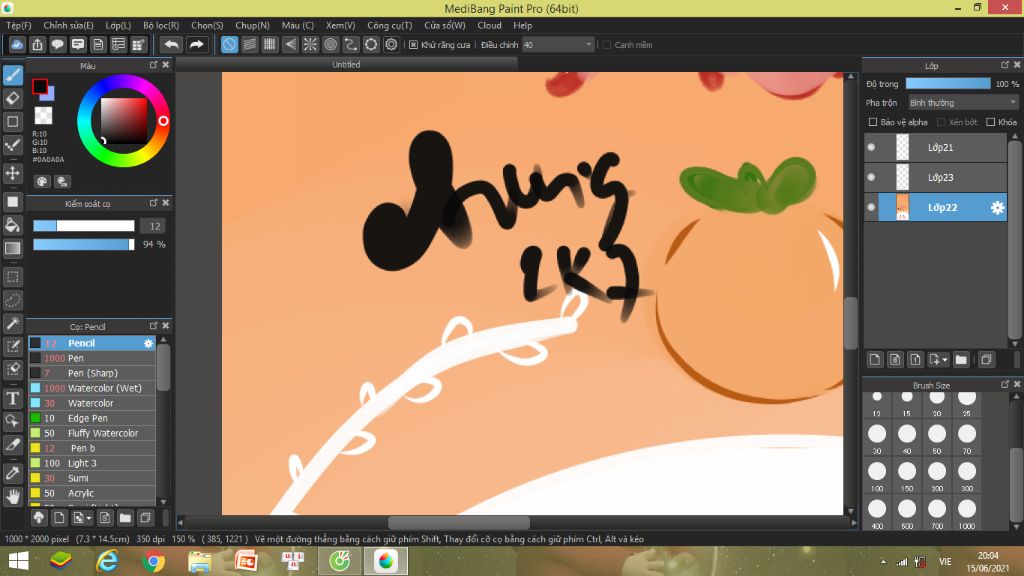Open snap settings gear

(x=391, y=44)
